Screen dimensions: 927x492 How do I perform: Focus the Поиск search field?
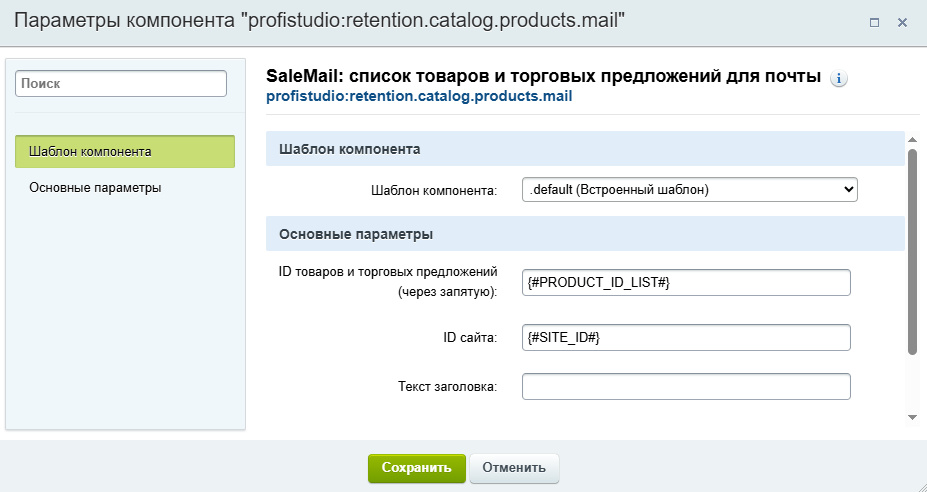121,84
